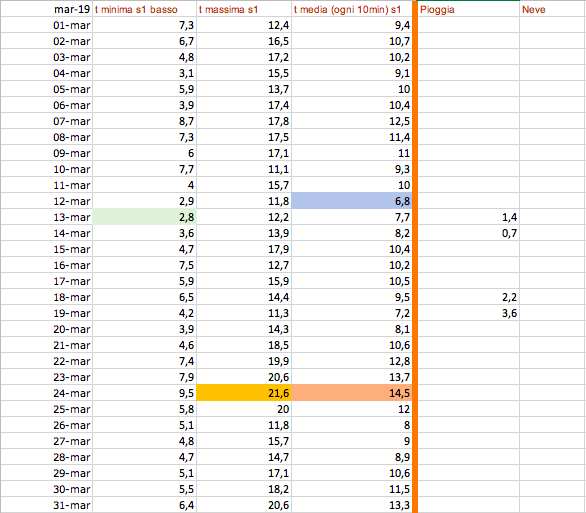Click the Pioggia value 3,6 on 19-mar
586x513 pixels.
click(x=468, y=313)
